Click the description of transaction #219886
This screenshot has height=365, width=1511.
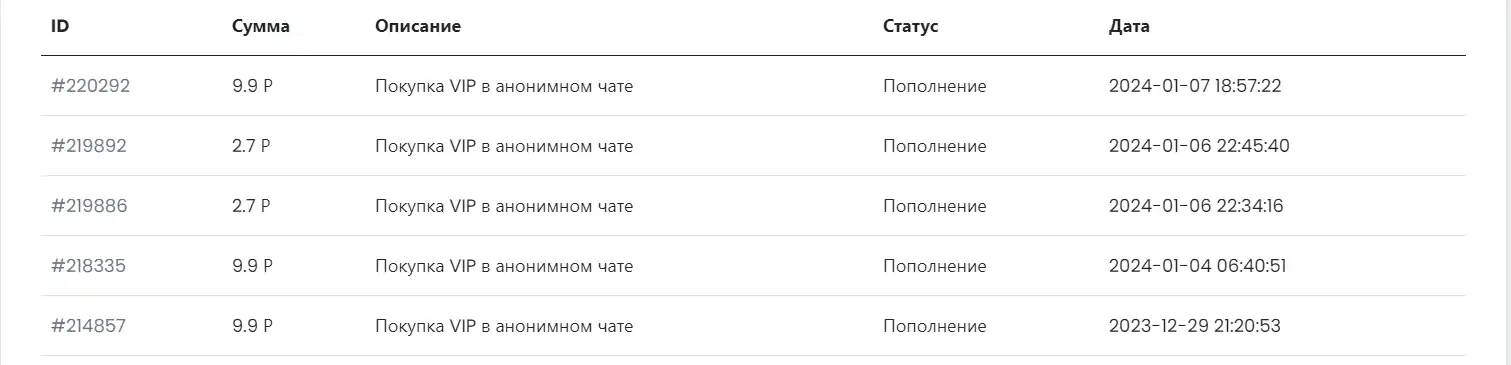click(x=504, y=206)
